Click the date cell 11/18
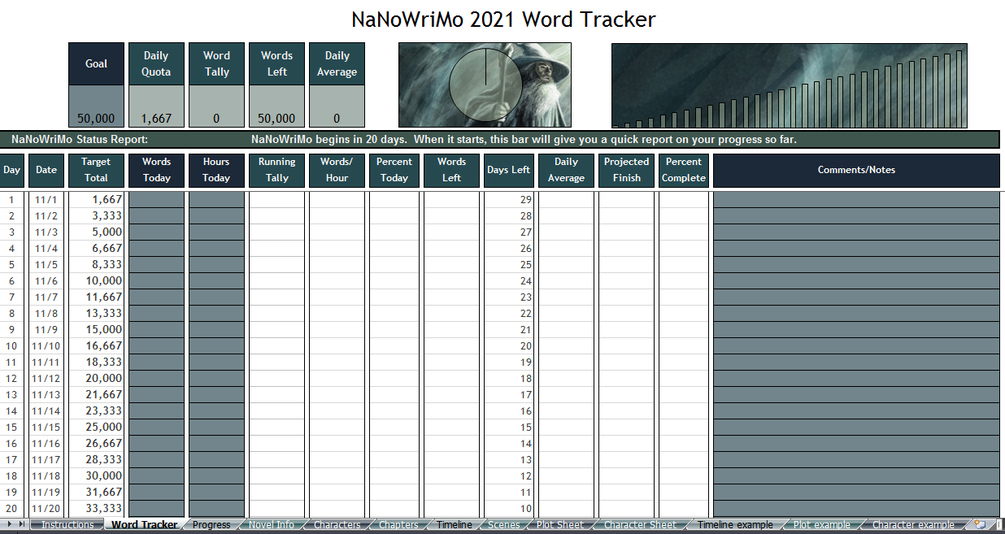Viewport: 1005px width, 534px height. click(x=46, y=476)
